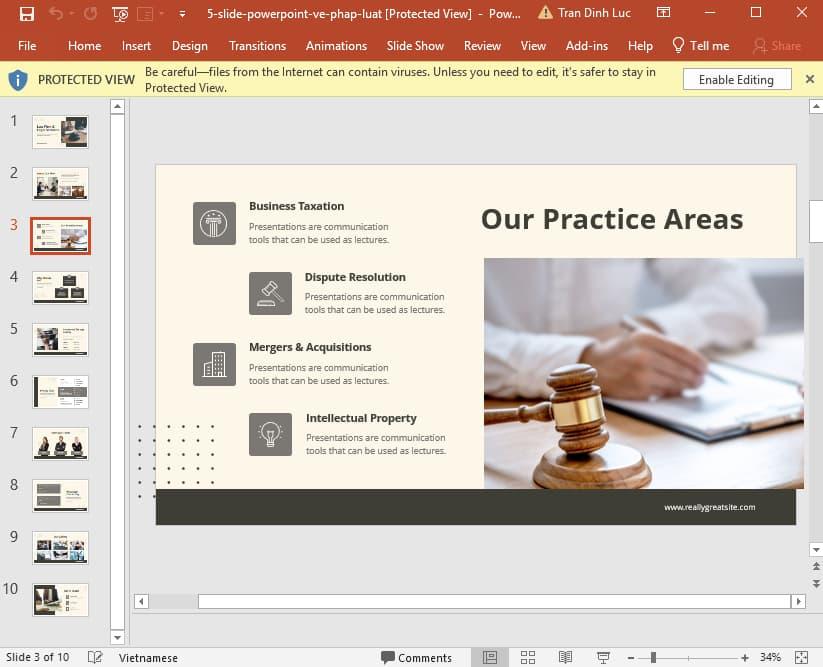The image size is (823, 667).
Task: Toggle spell check indicator in status bar
Action: click(x=96, y=657)
